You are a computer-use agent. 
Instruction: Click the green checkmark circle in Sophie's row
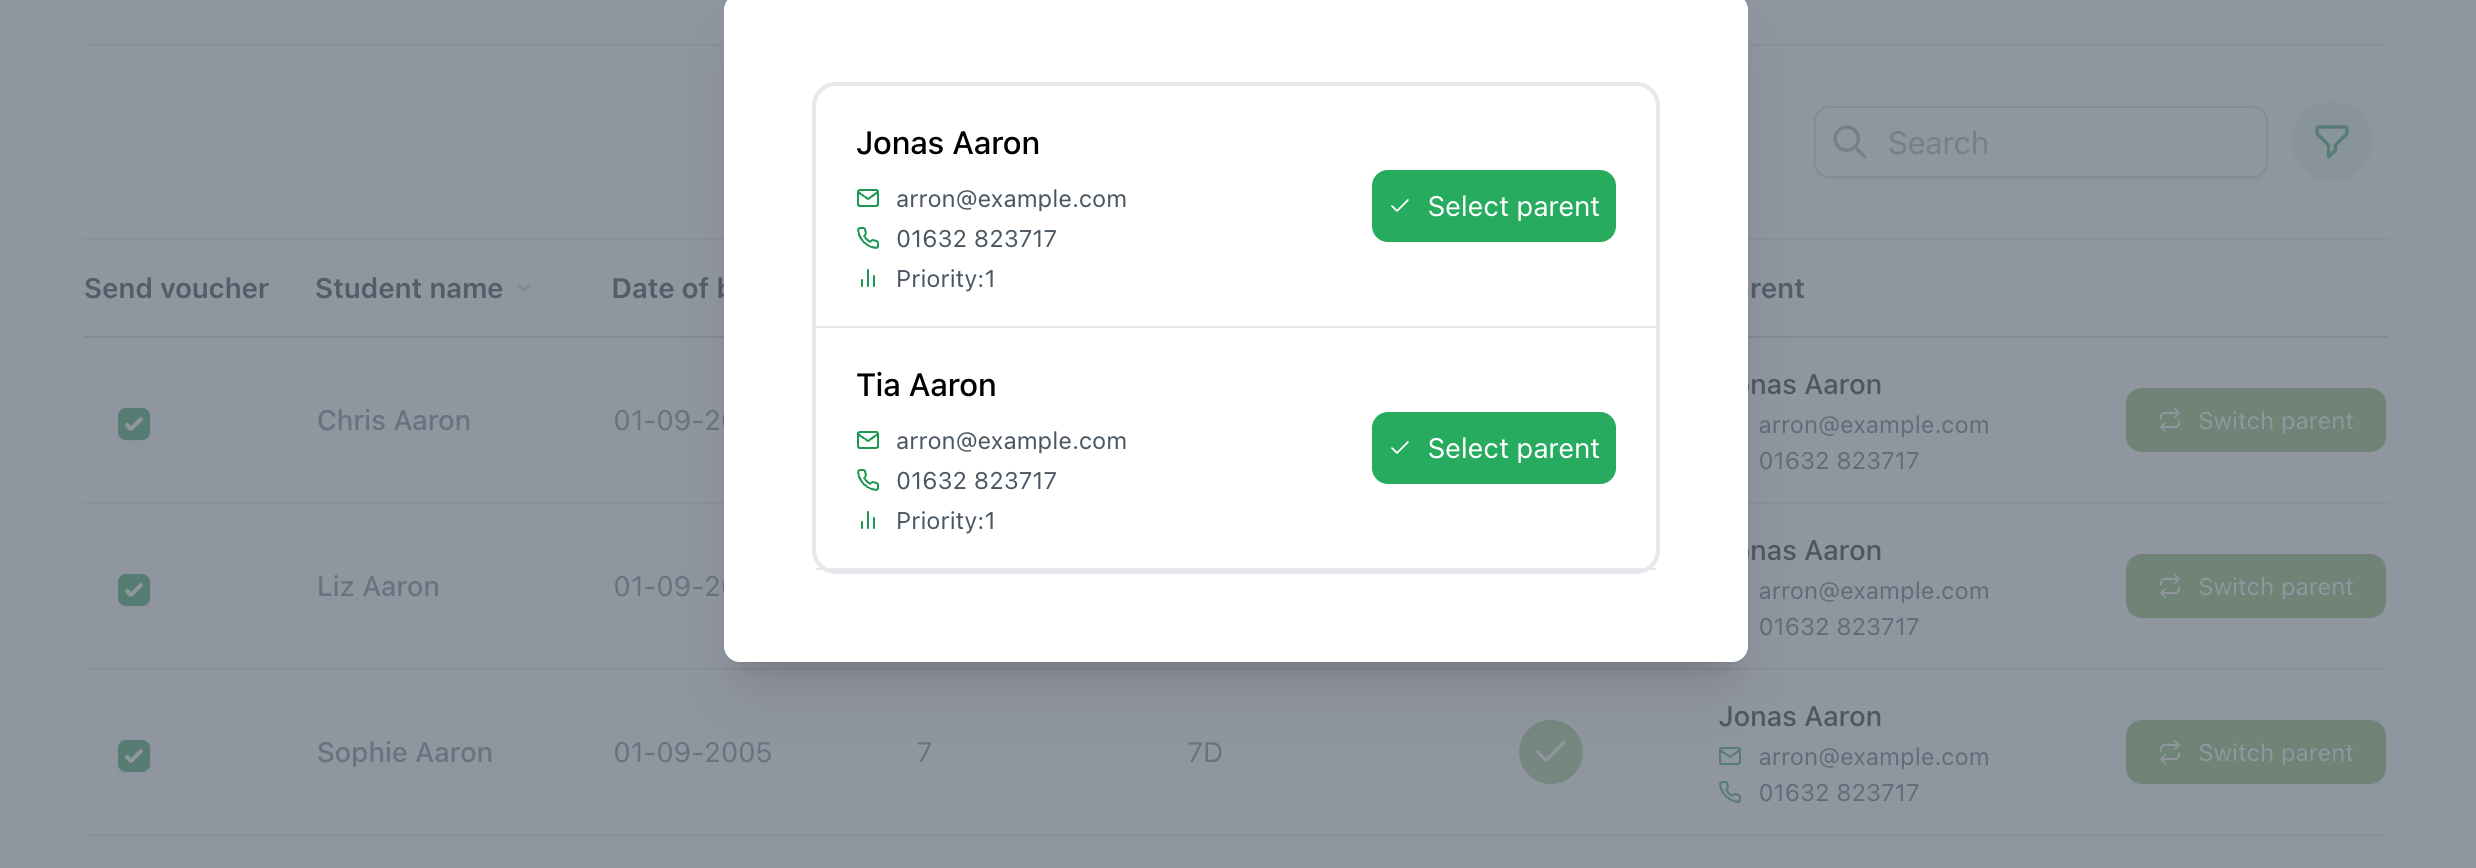point(1550,752)
